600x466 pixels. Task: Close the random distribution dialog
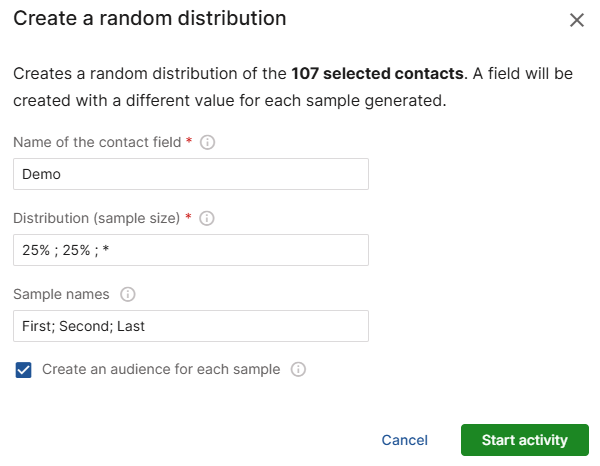tap(576, 20)
